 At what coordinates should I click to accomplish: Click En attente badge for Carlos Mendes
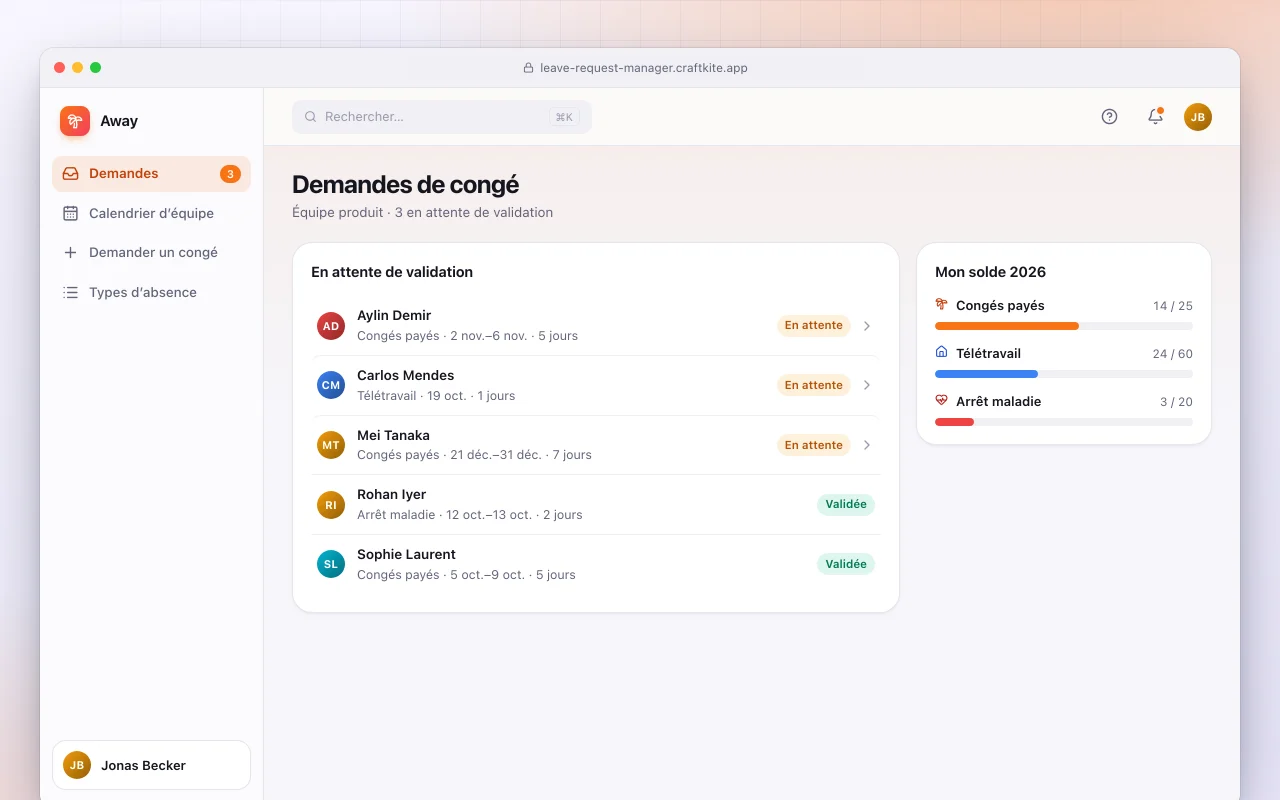pyautogui.click(x=814, y=385)
